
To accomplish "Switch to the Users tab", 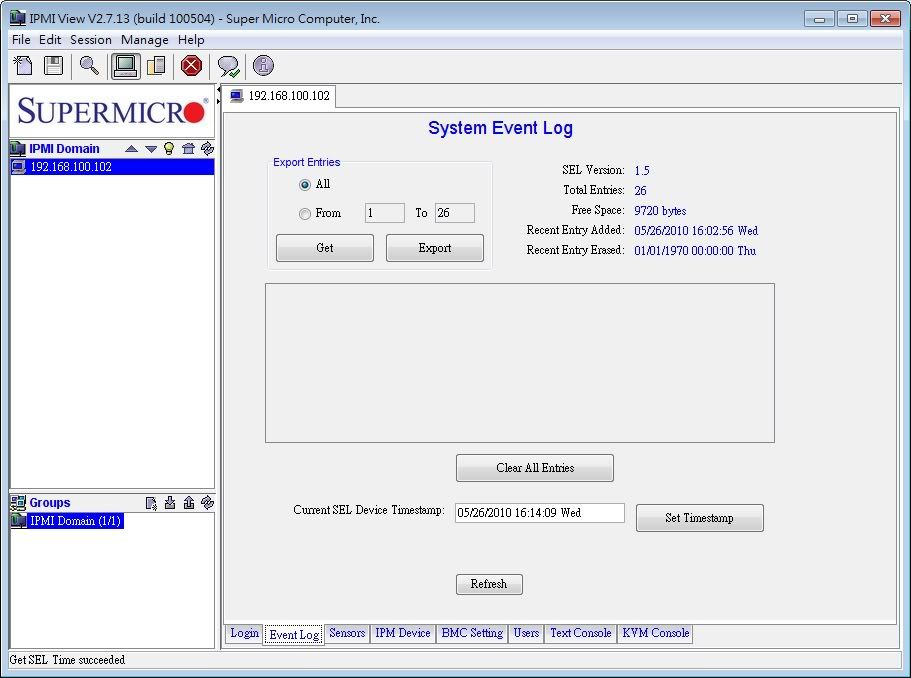I will pyautogui.click(x=526, y=633).
